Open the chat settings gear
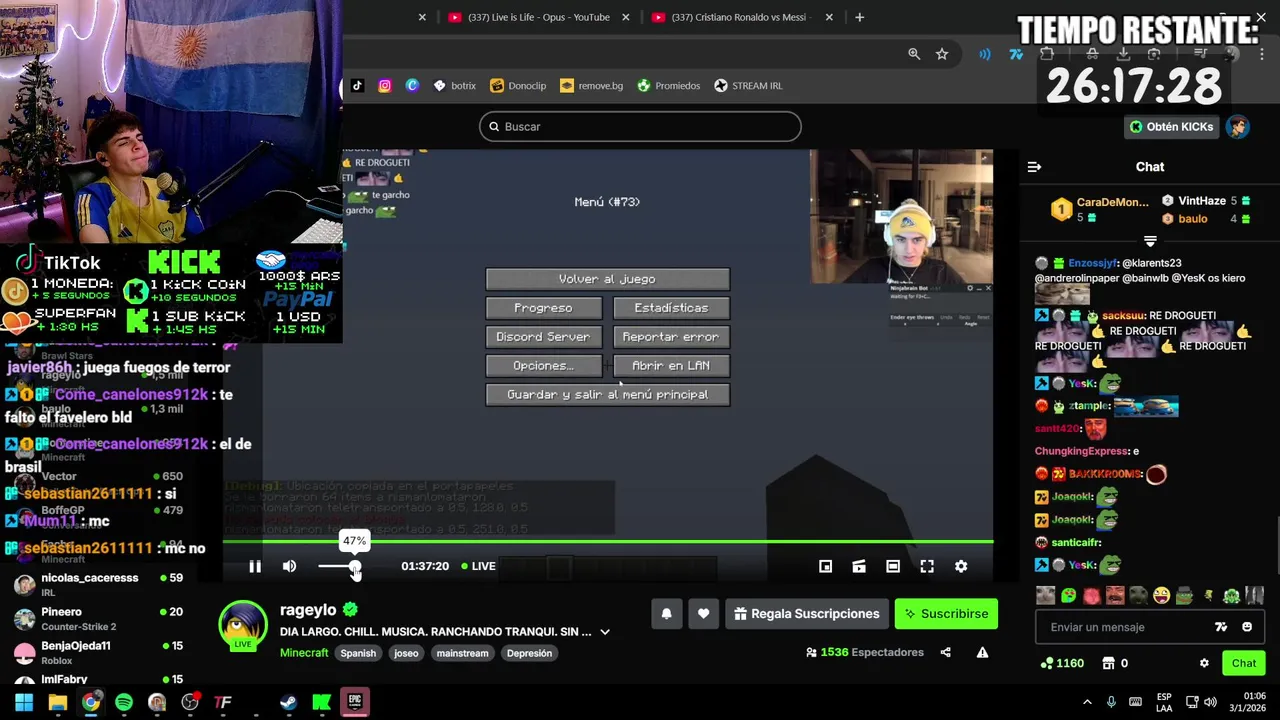 point(1204,663)
